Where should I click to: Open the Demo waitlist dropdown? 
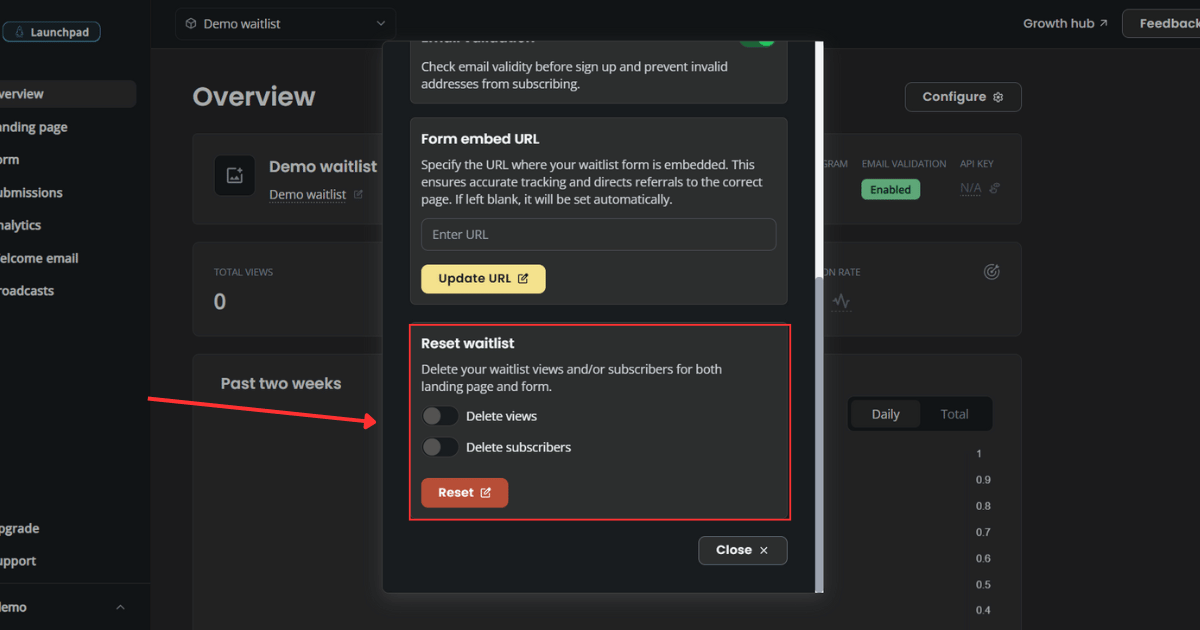[285, 23]
